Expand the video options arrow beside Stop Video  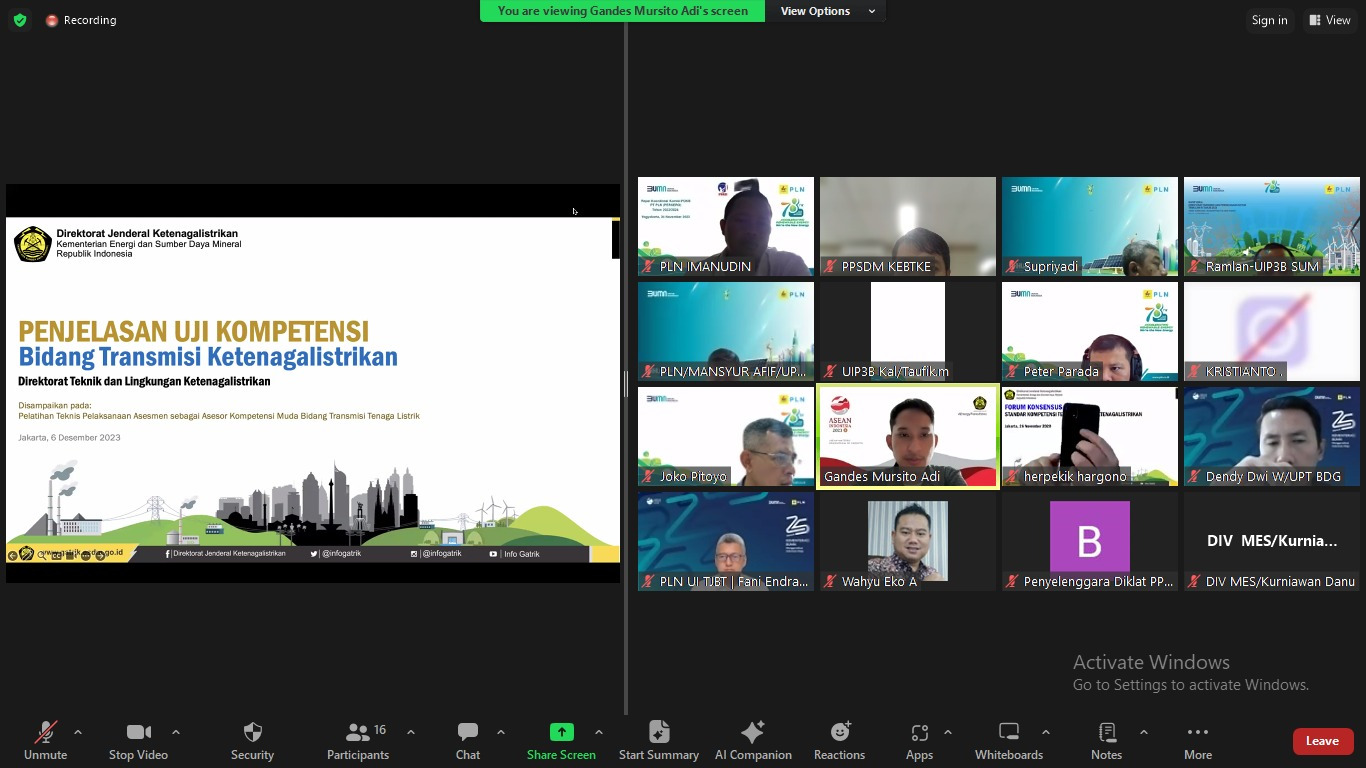(176, 732)
